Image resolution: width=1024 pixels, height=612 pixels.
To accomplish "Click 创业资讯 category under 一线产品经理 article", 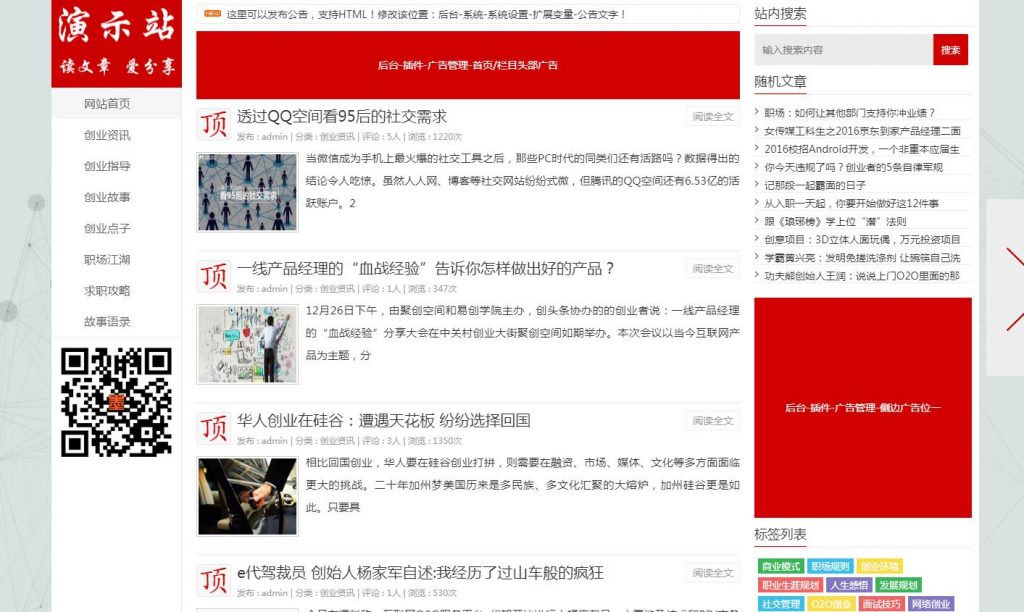I will [x=337, y=289].
